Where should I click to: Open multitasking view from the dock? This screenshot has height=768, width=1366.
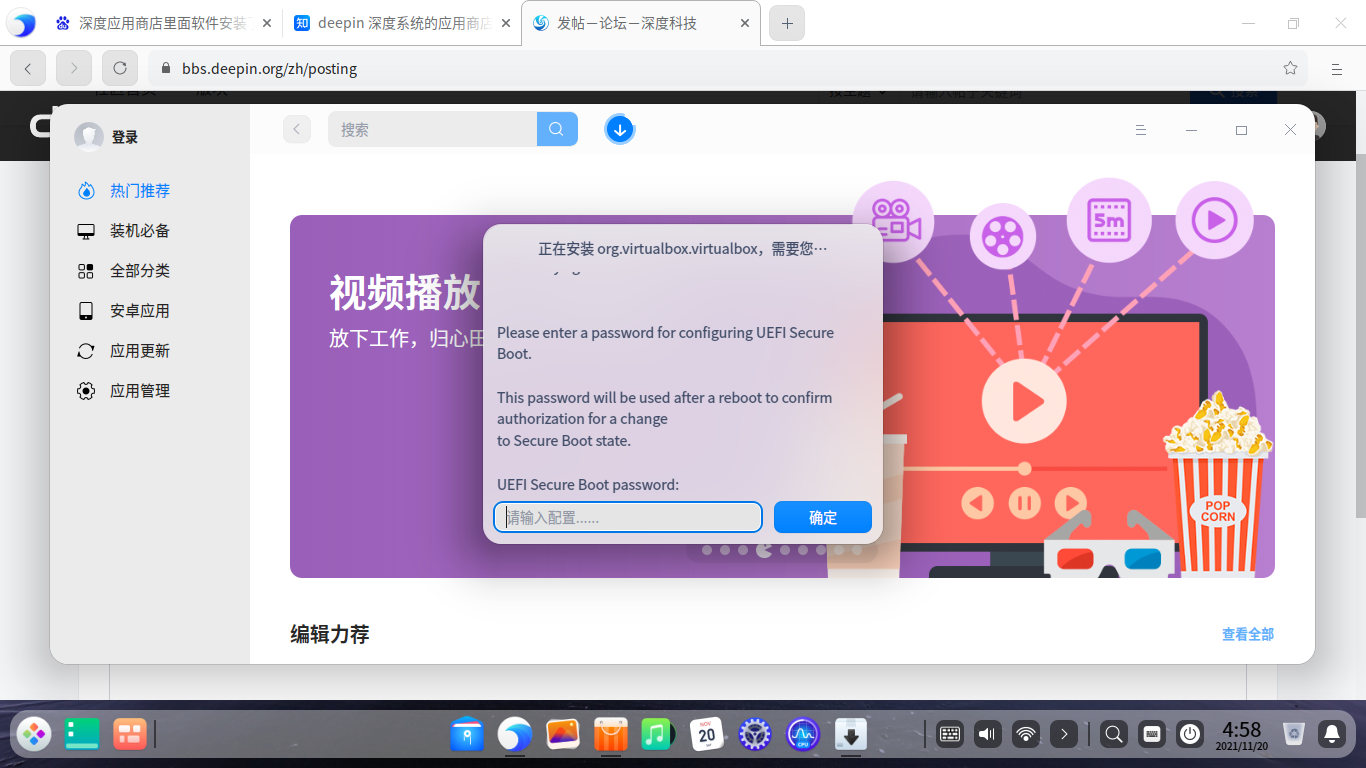pos(129,734)
